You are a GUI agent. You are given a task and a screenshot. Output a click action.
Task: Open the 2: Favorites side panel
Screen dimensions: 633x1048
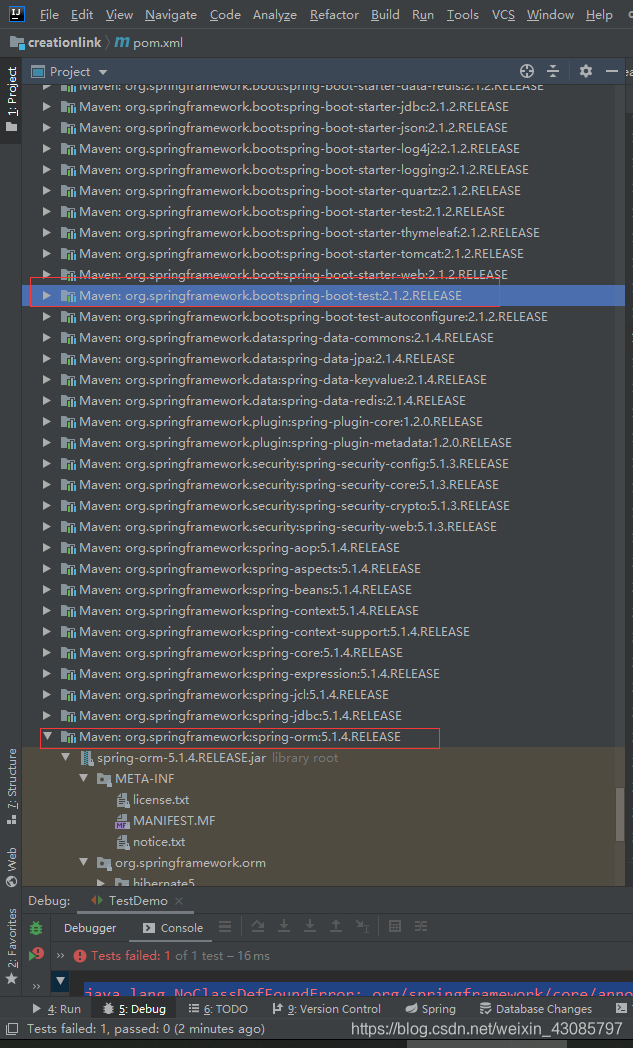[x=11, y=945]
